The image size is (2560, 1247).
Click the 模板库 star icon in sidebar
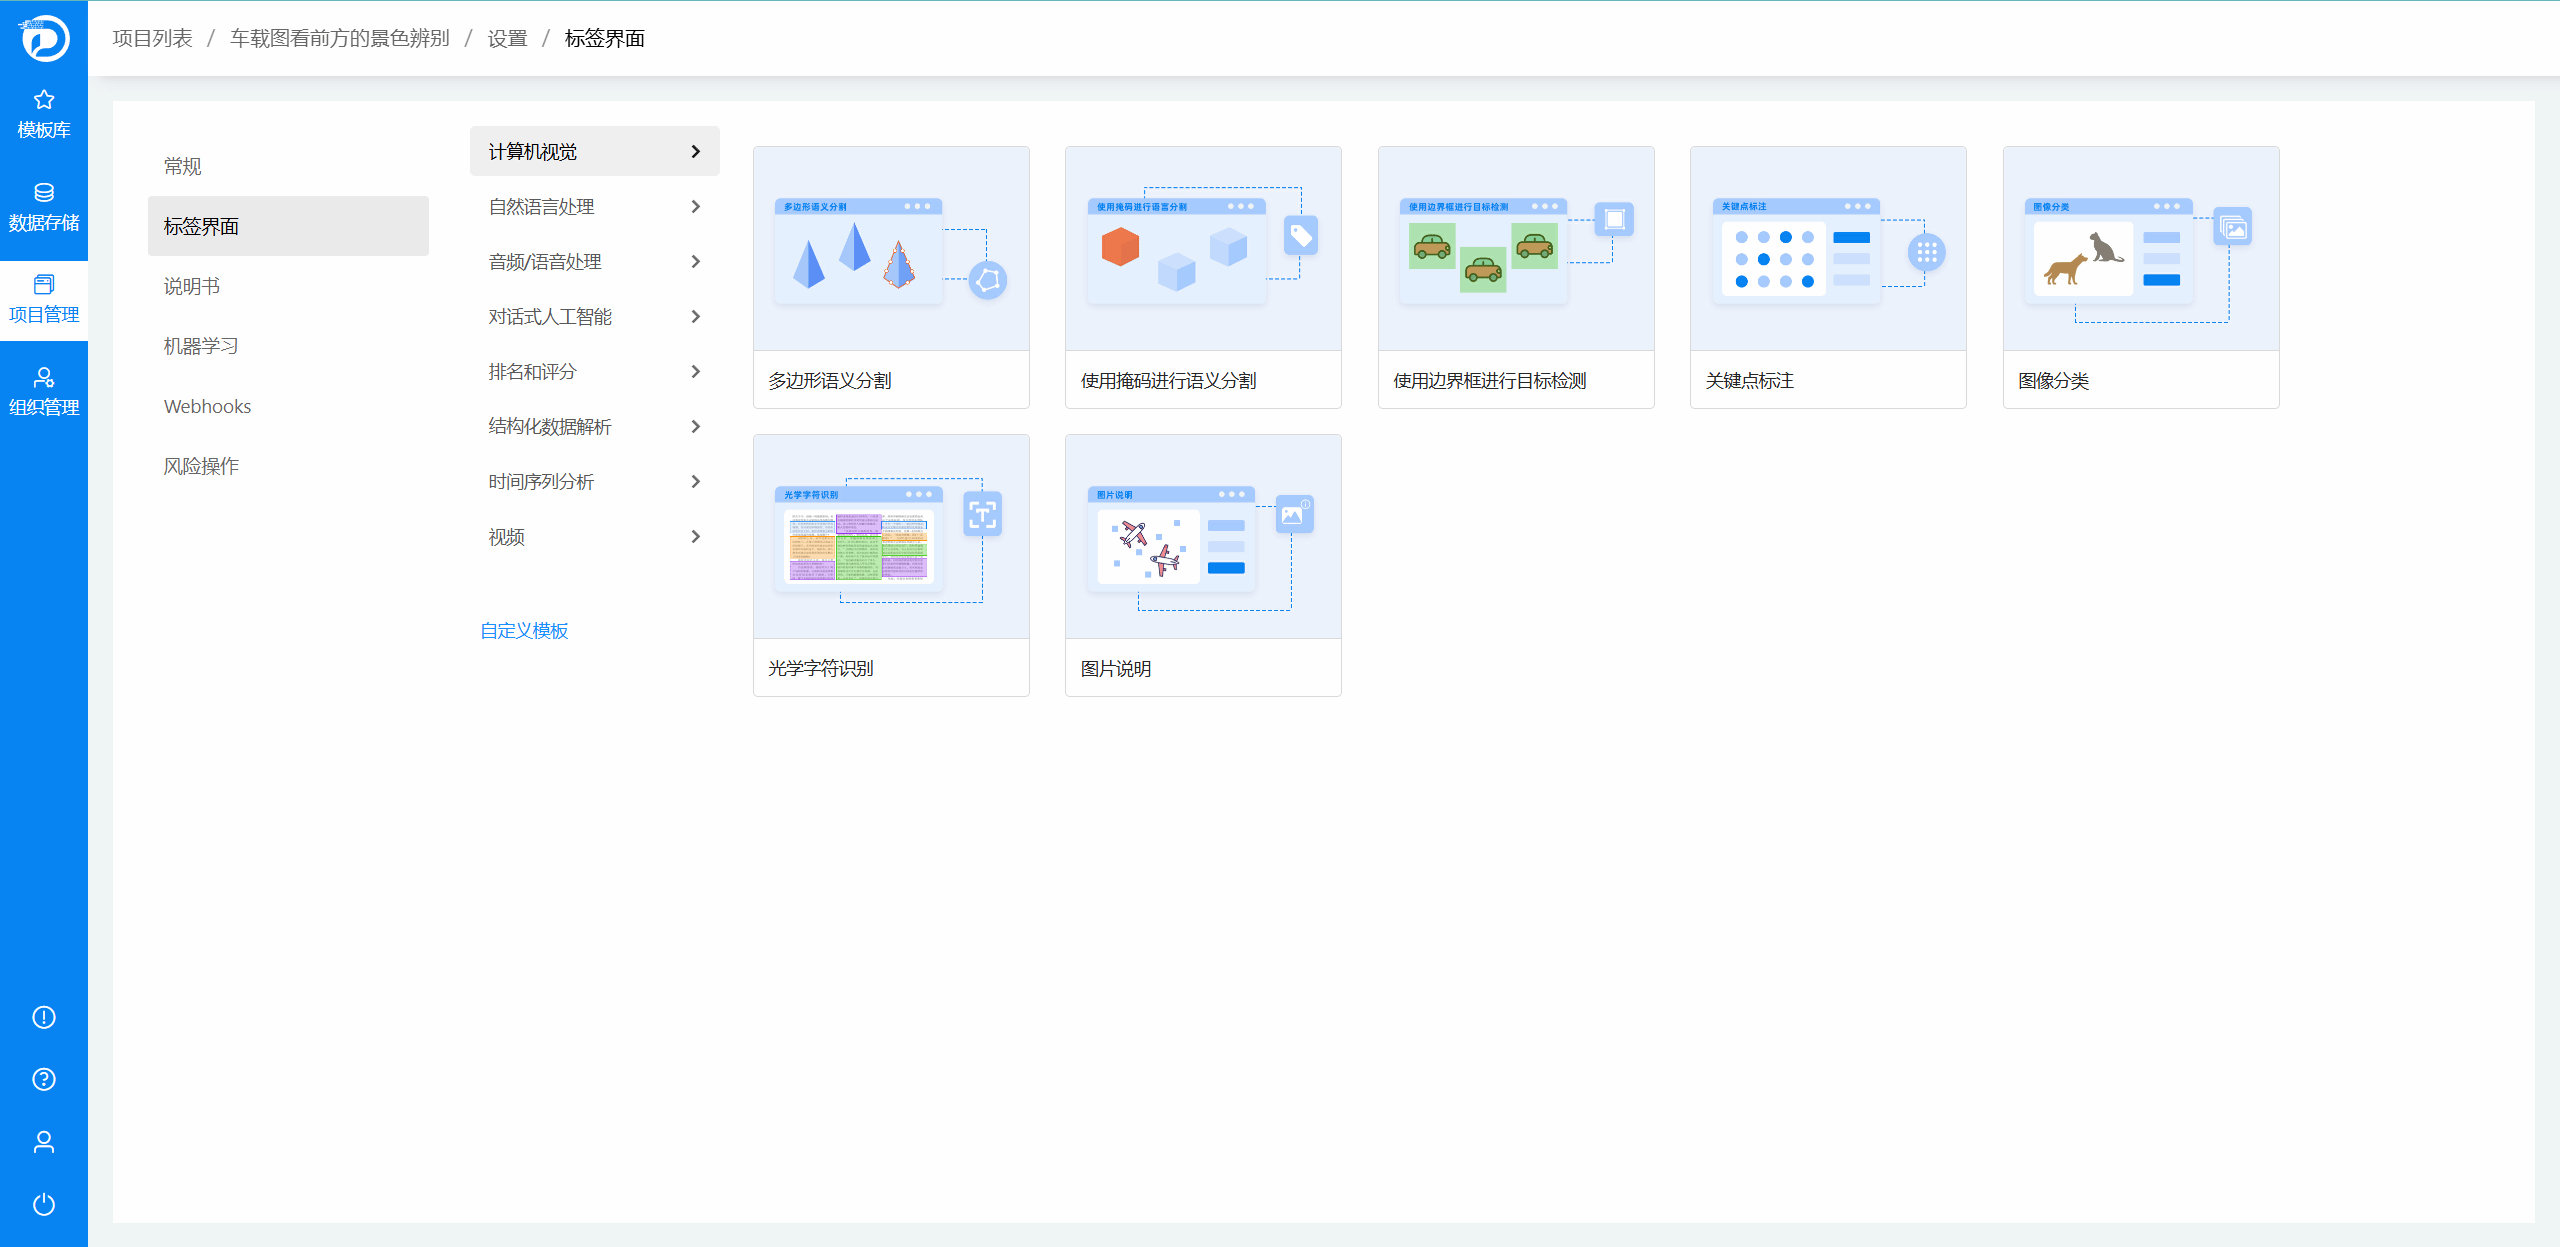click(x=44, y=100)
